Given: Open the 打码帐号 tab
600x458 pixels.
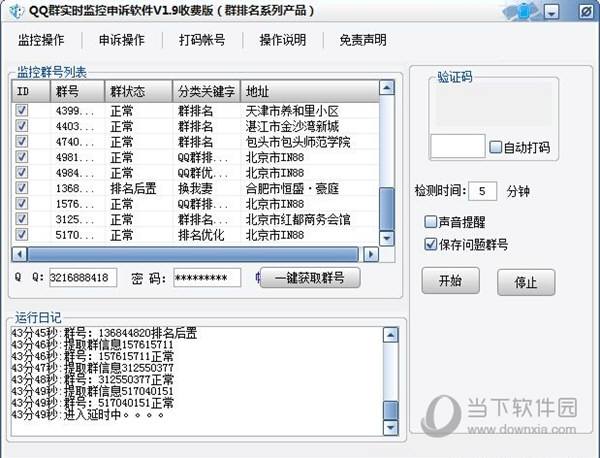Looking at the screenshot, I should [x=202, y=40].
